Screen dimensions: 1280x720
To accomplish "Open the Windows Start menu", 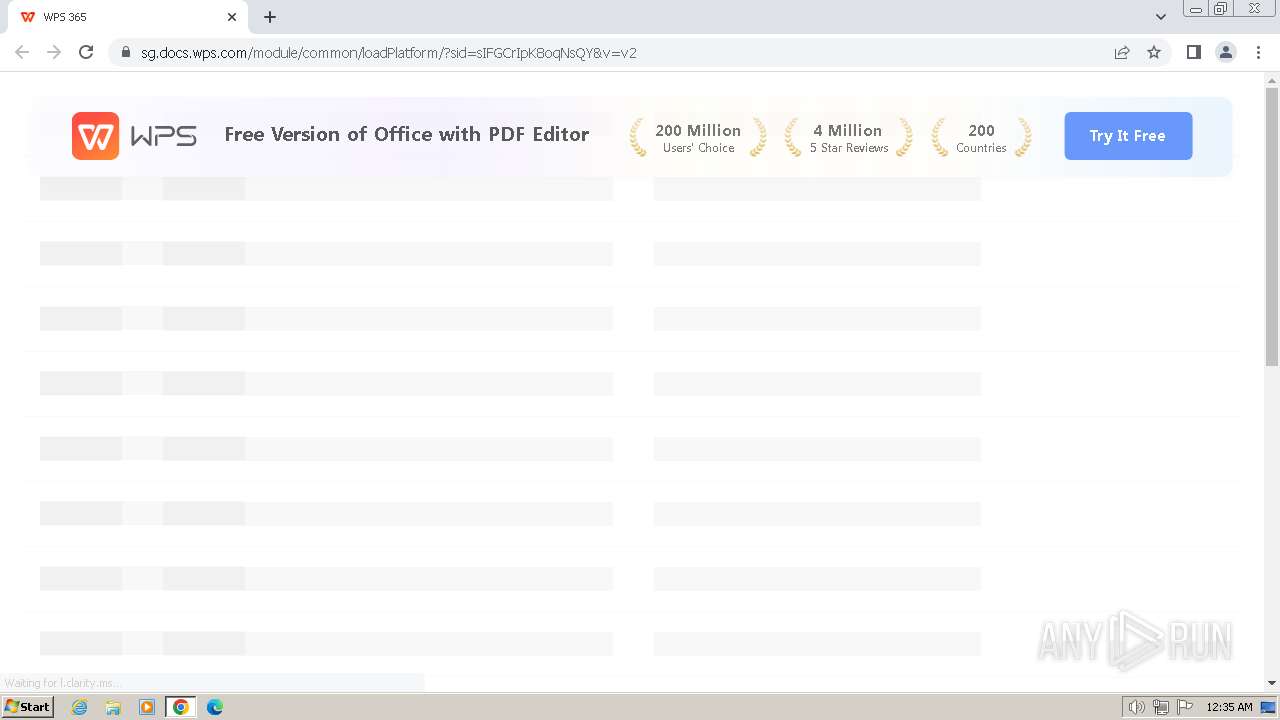I will (27, 707).
